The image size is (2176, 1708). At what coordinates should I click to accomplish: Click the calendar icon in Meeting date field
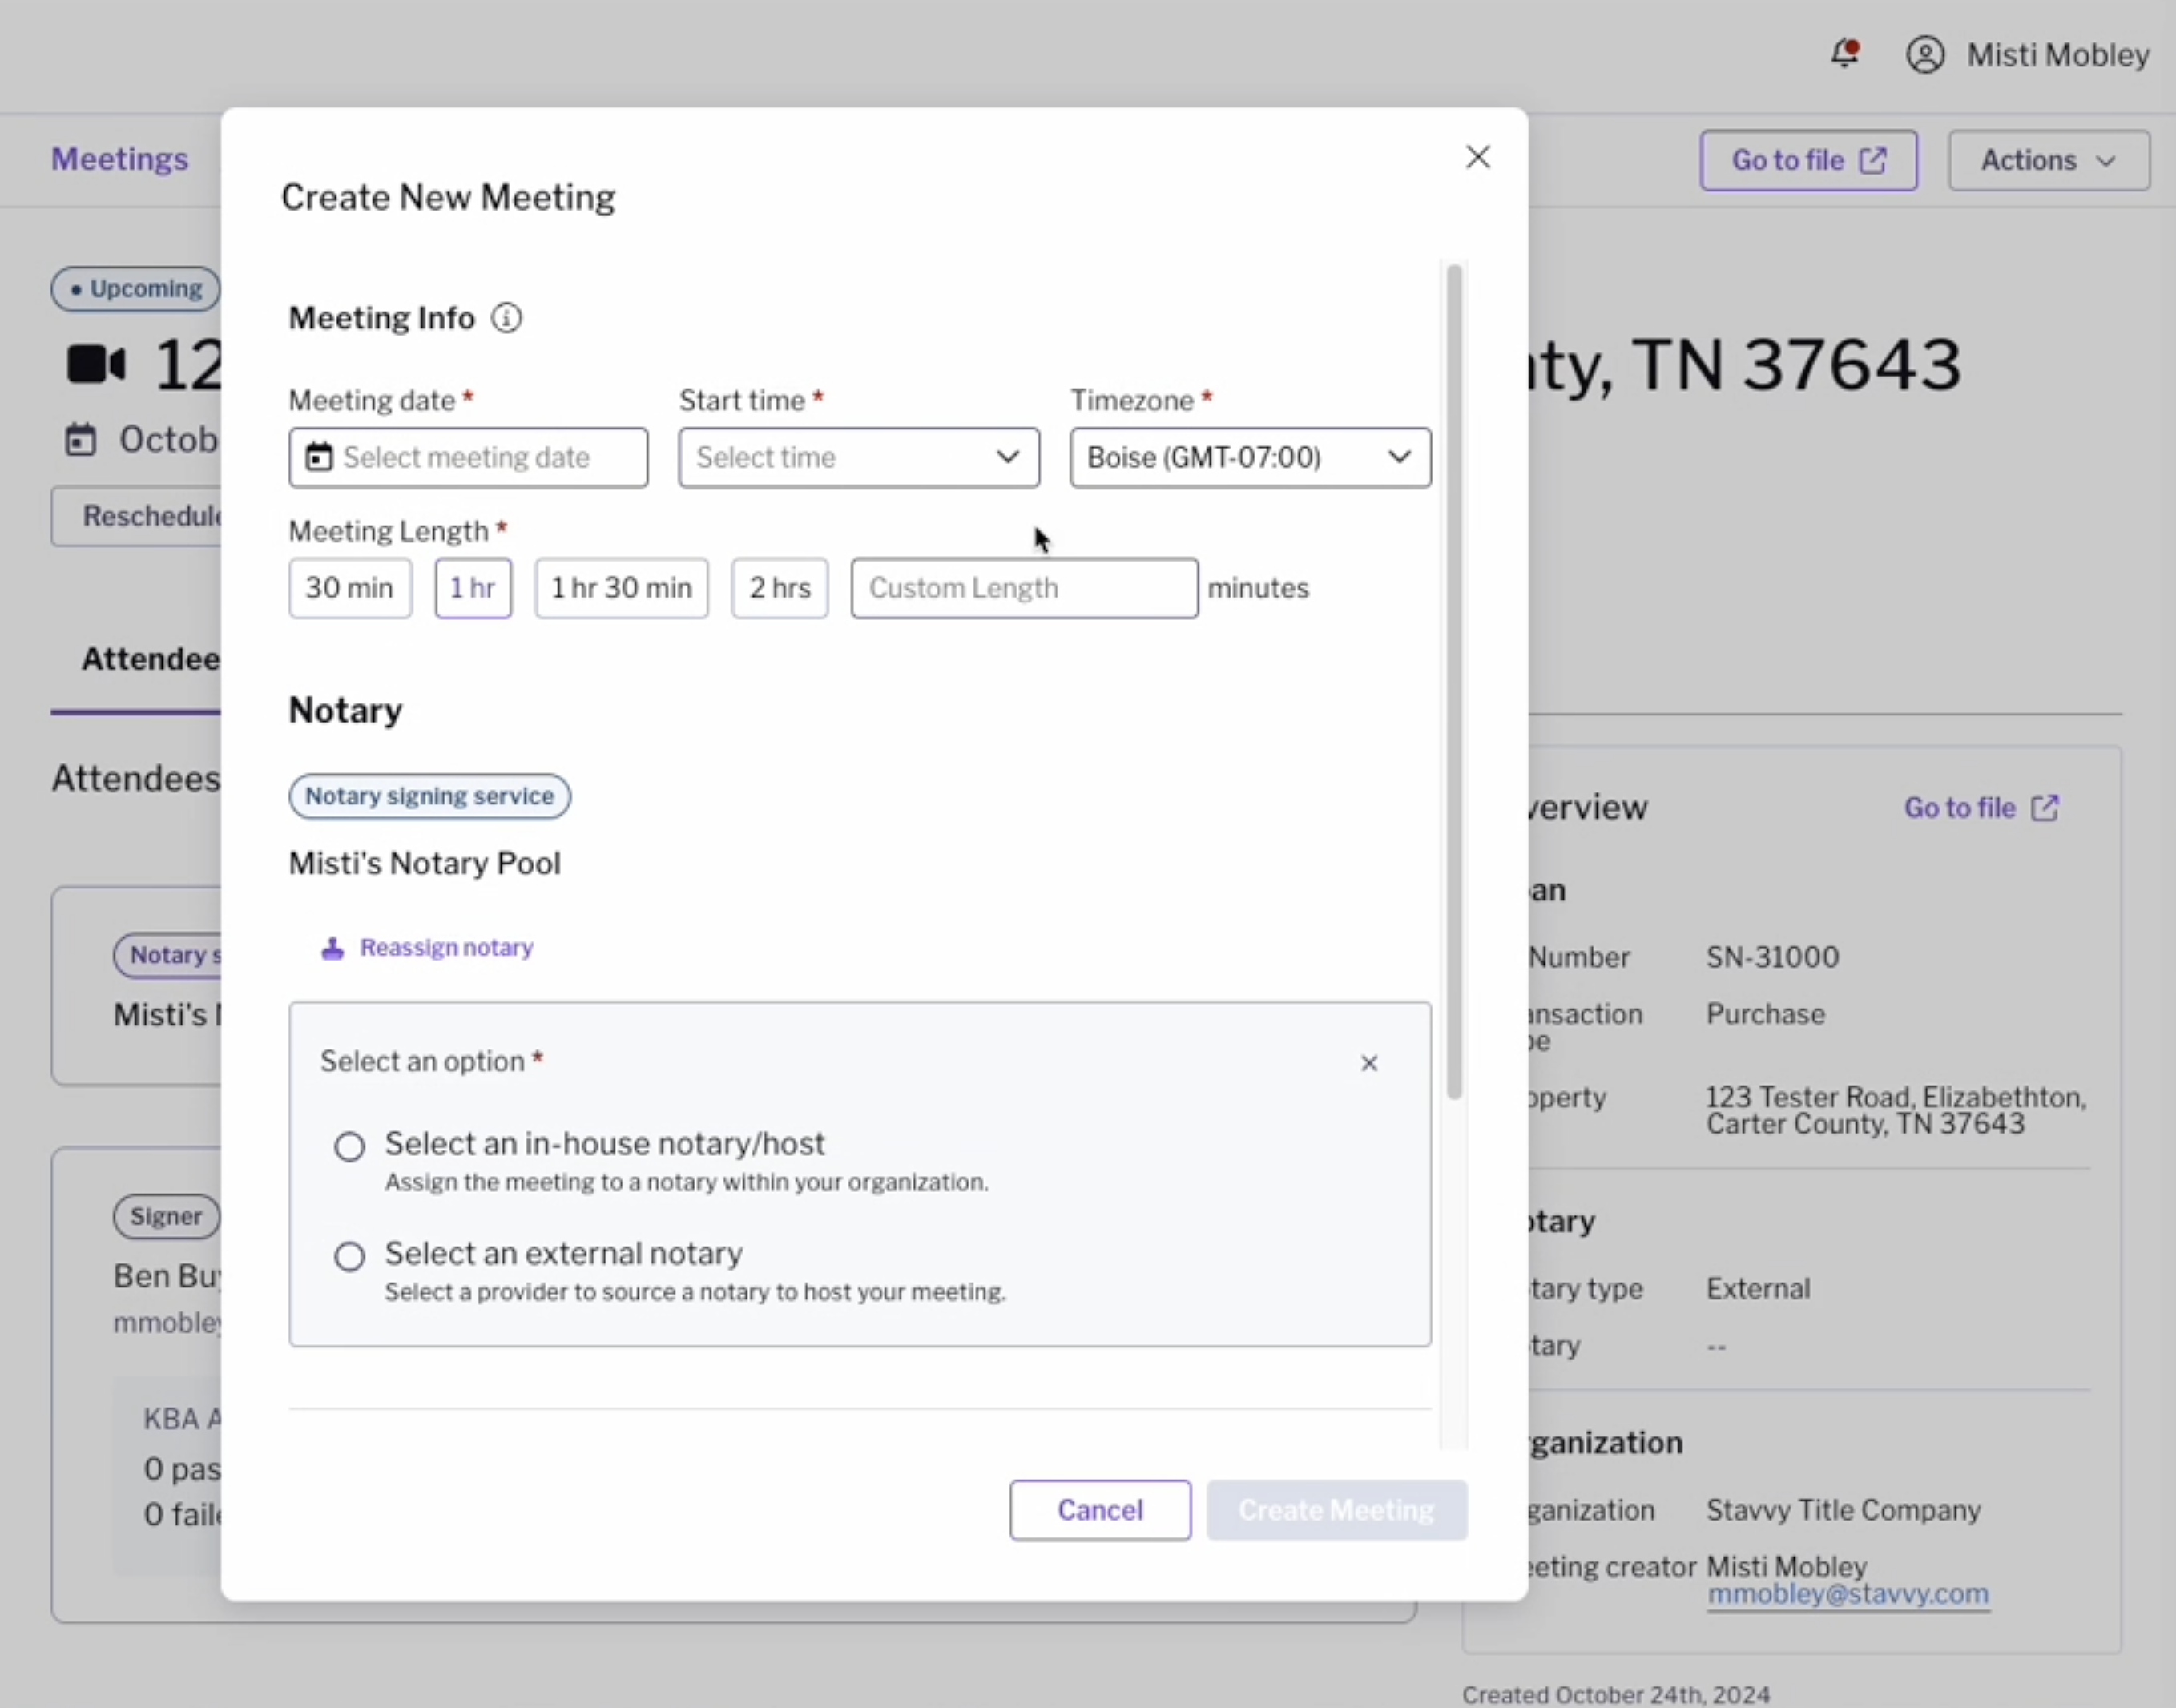pos(318,457)
